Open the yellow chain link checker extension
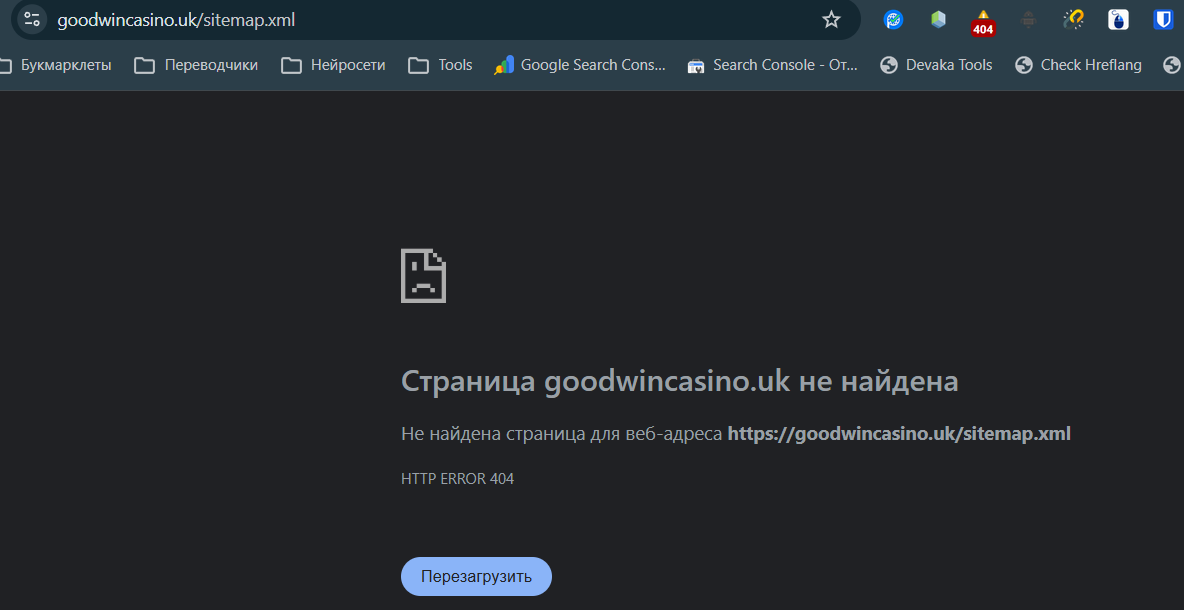1184x610 pixels. [x=1073, y=20]
